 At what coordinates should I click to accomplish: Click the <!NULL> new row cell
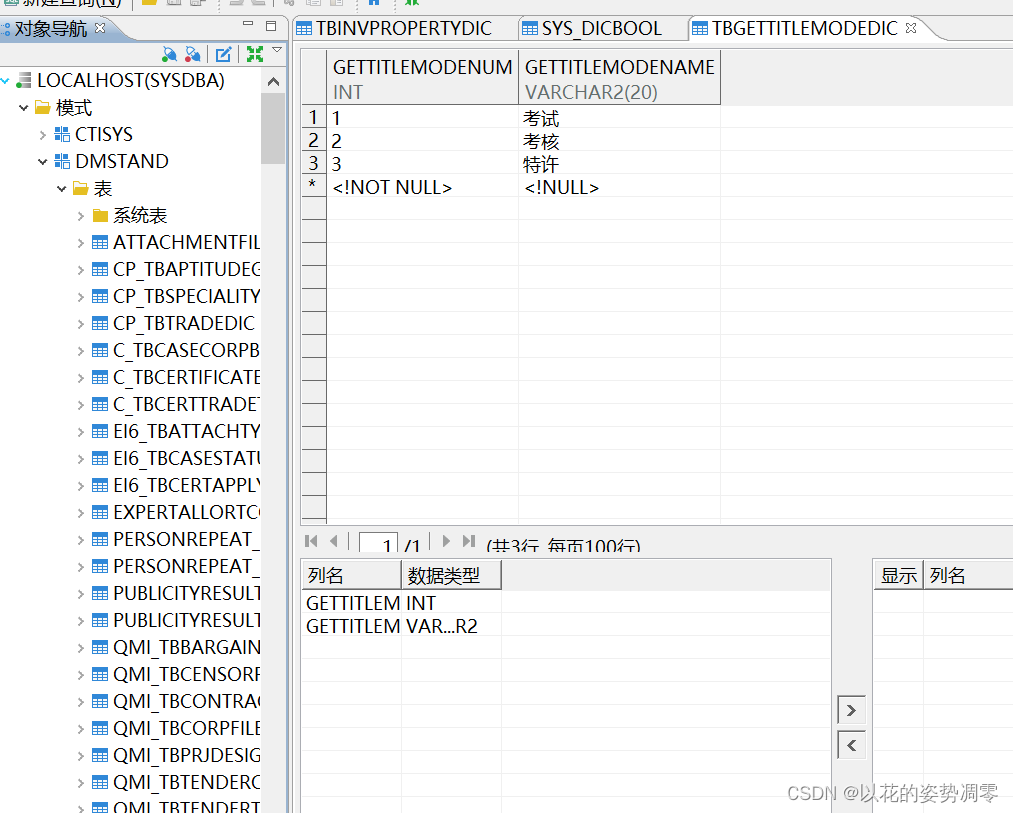[x=619, y=187]
